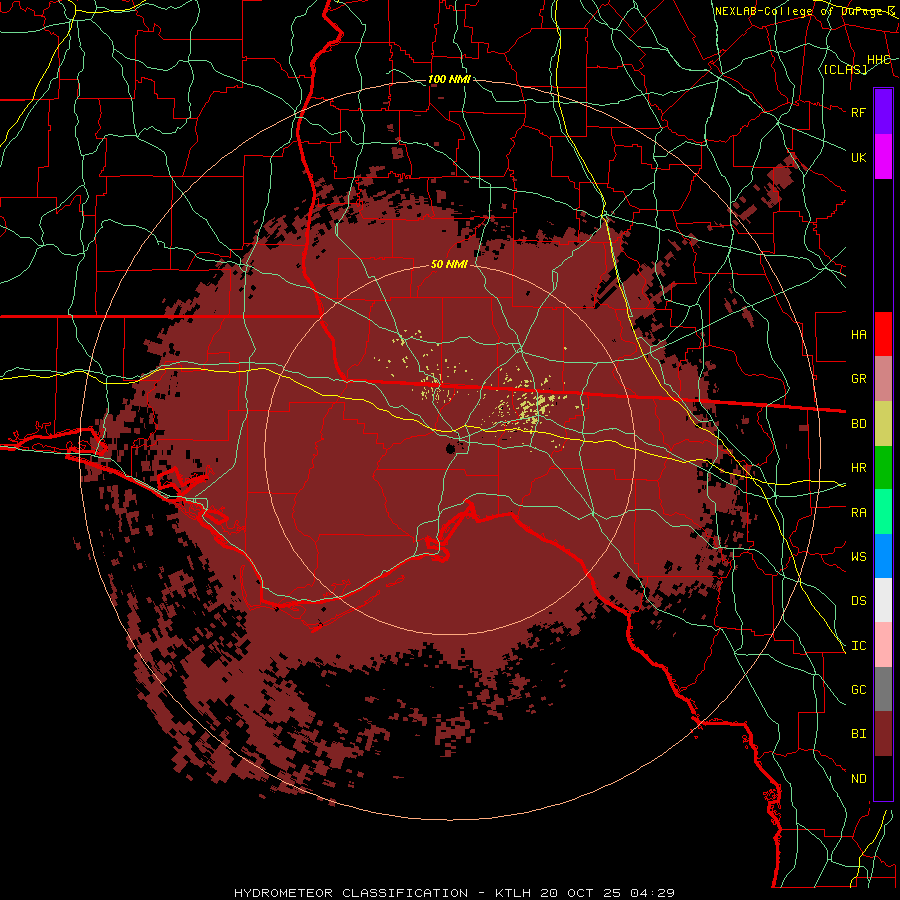
Task: Click the BD legend label
Action: click(x=858, y=424)
